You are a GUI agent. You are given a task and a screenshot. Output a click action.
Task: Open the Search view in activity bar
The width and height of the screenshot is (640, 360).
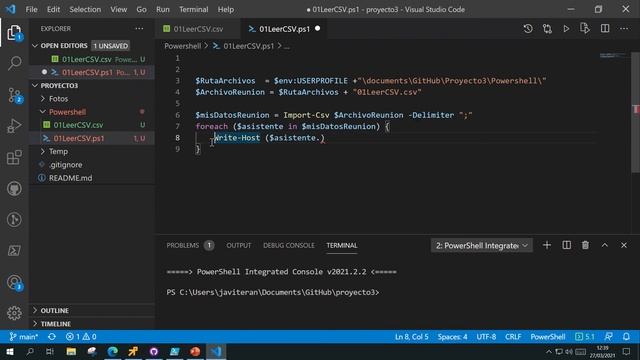(14, 63)
